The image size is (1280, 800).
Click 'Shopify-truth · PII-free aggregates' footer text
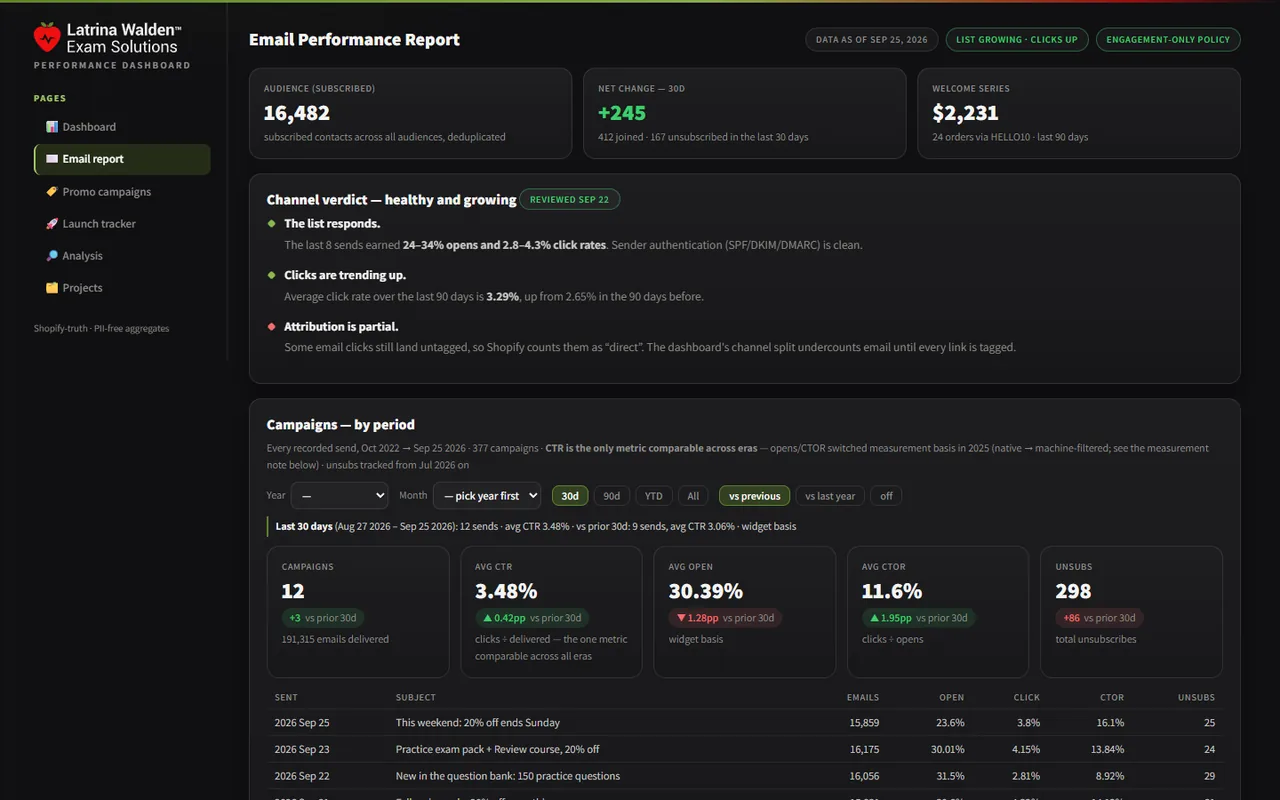[x=102, y=328]
